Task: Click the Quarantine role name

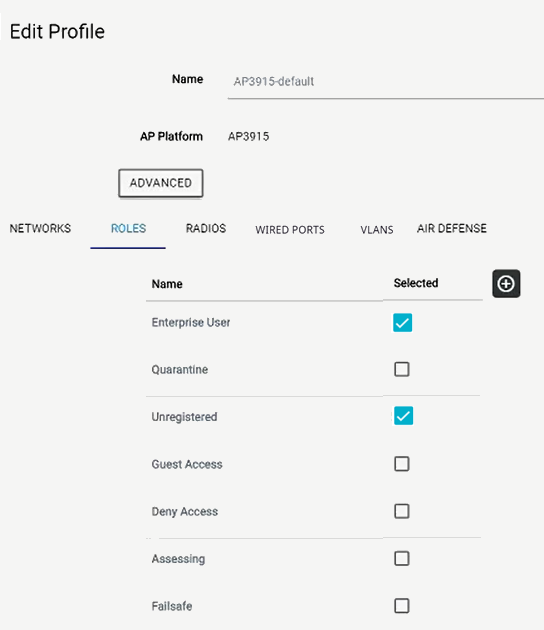Action: click(180, 370)
